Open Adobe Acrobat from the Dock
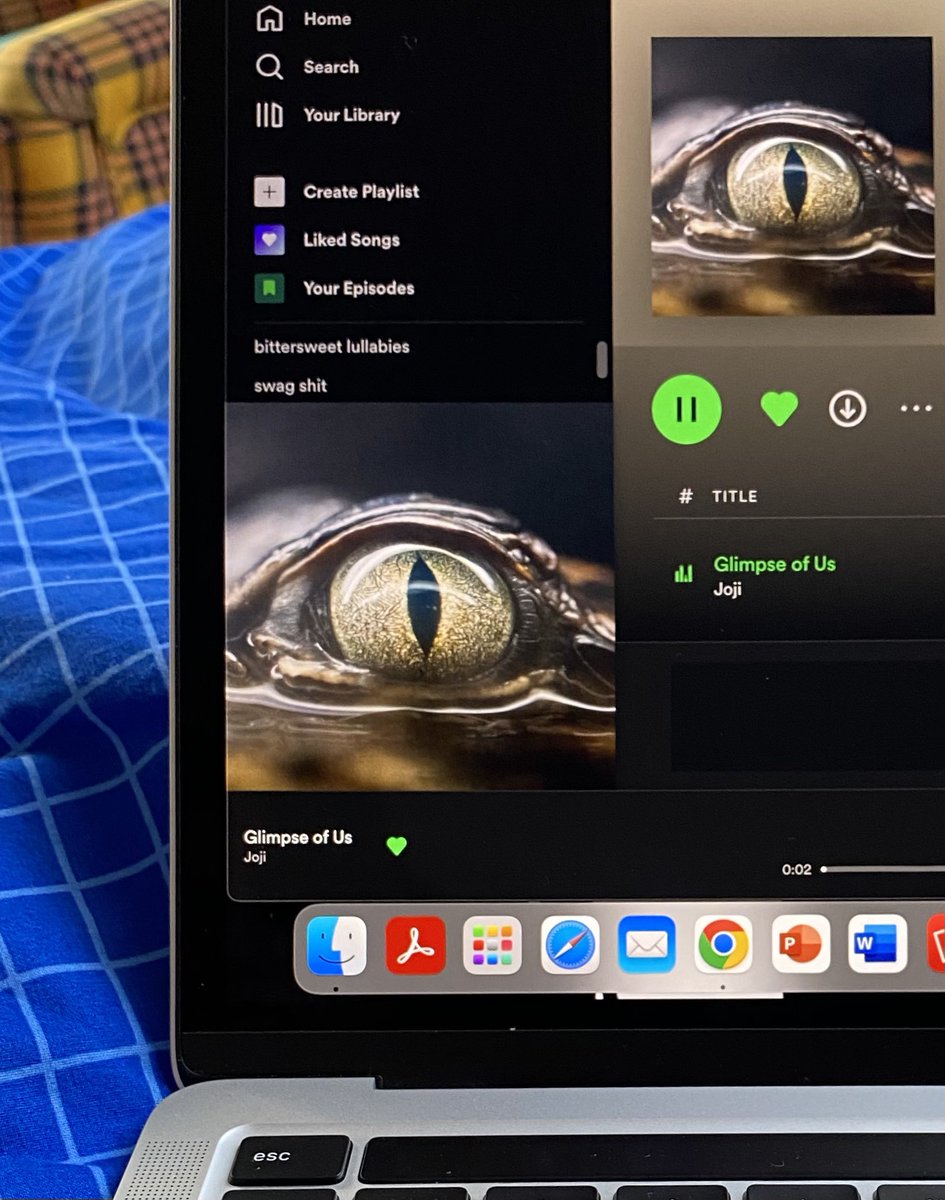Viewport: 945px width, 1200px height. [416, 945]
